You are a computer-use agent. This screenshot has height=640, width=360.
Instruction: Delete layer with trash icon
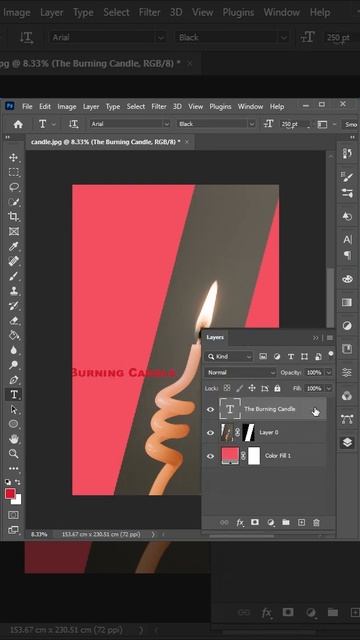(316, 522)
